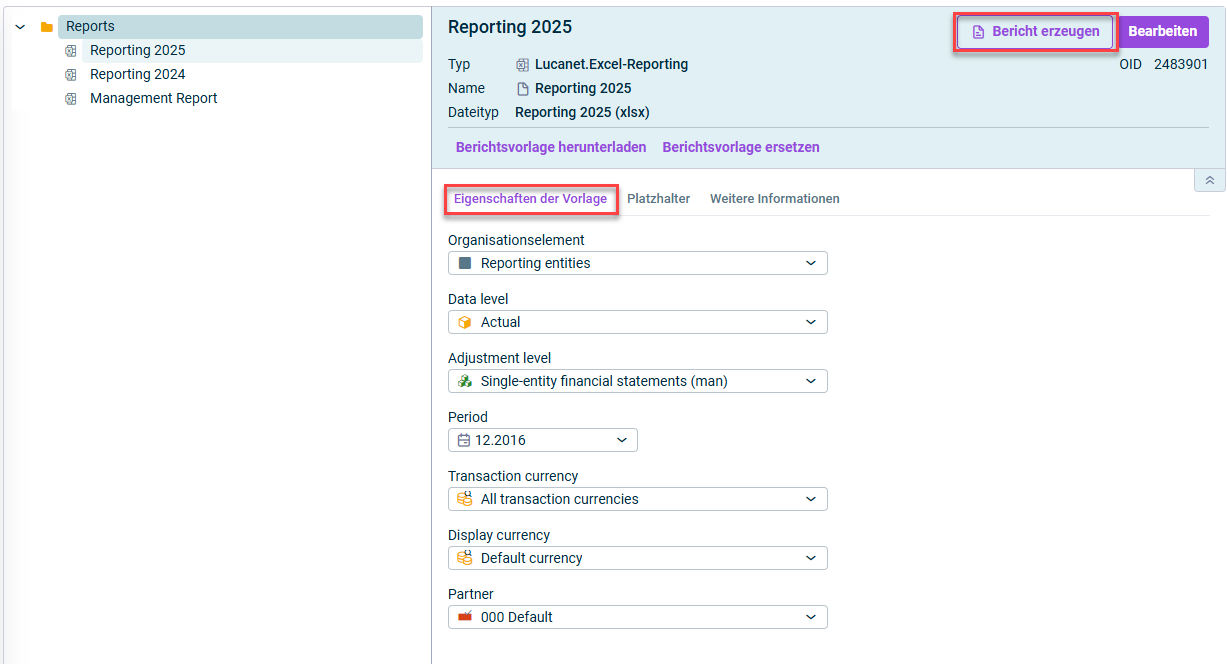Collapse the header panel with double chevron
1227x664 pixels.
tap(1209, 180)
